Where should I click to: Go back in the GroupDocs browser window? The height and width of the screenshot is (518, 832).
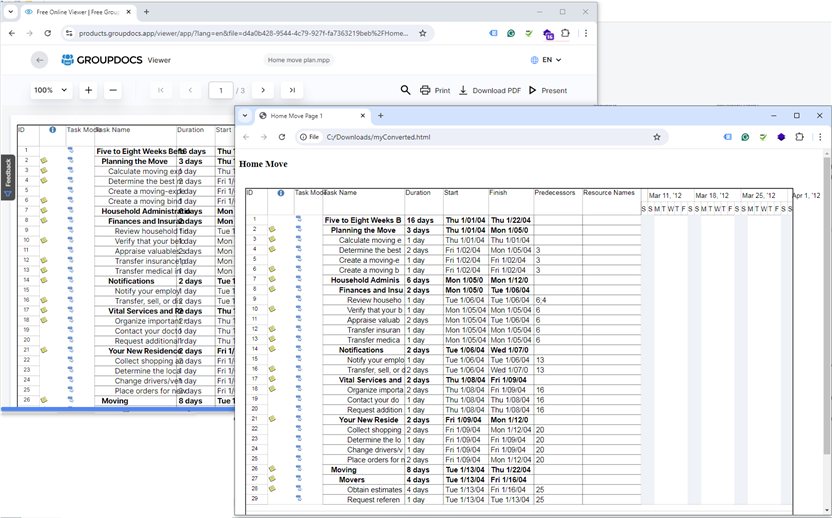(12, 33)
